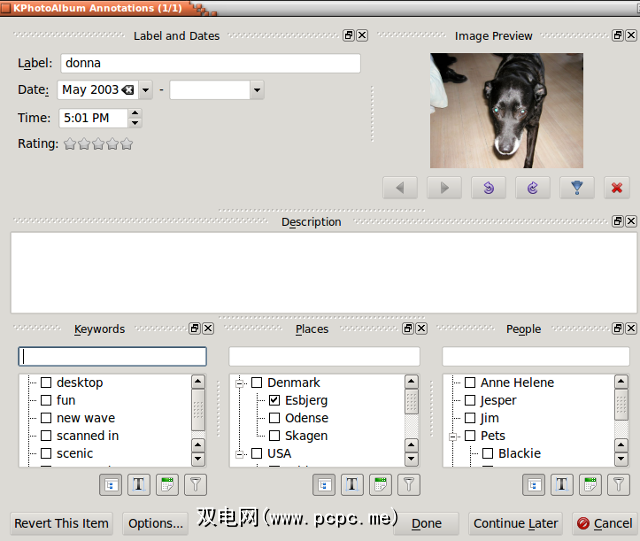Click the Continue Later button
Image resolution: width=640 pixels, height=541 pixels.
pyautogui.click(x=515, y=523)
